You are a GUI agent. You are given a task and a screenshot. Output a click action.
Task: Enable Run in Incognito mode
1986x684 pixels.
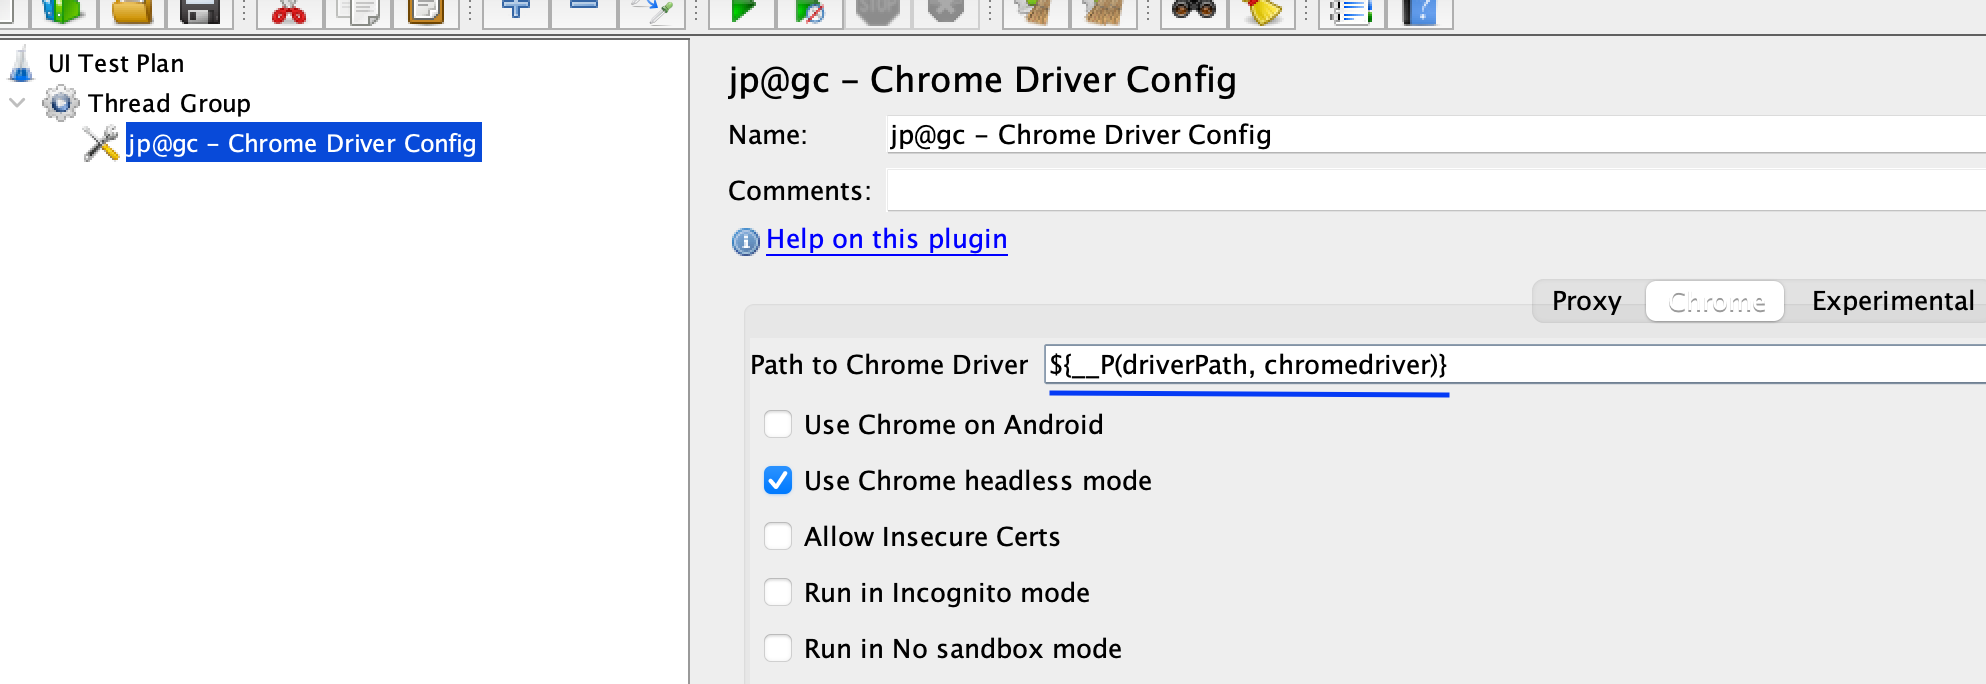[778, 592]
